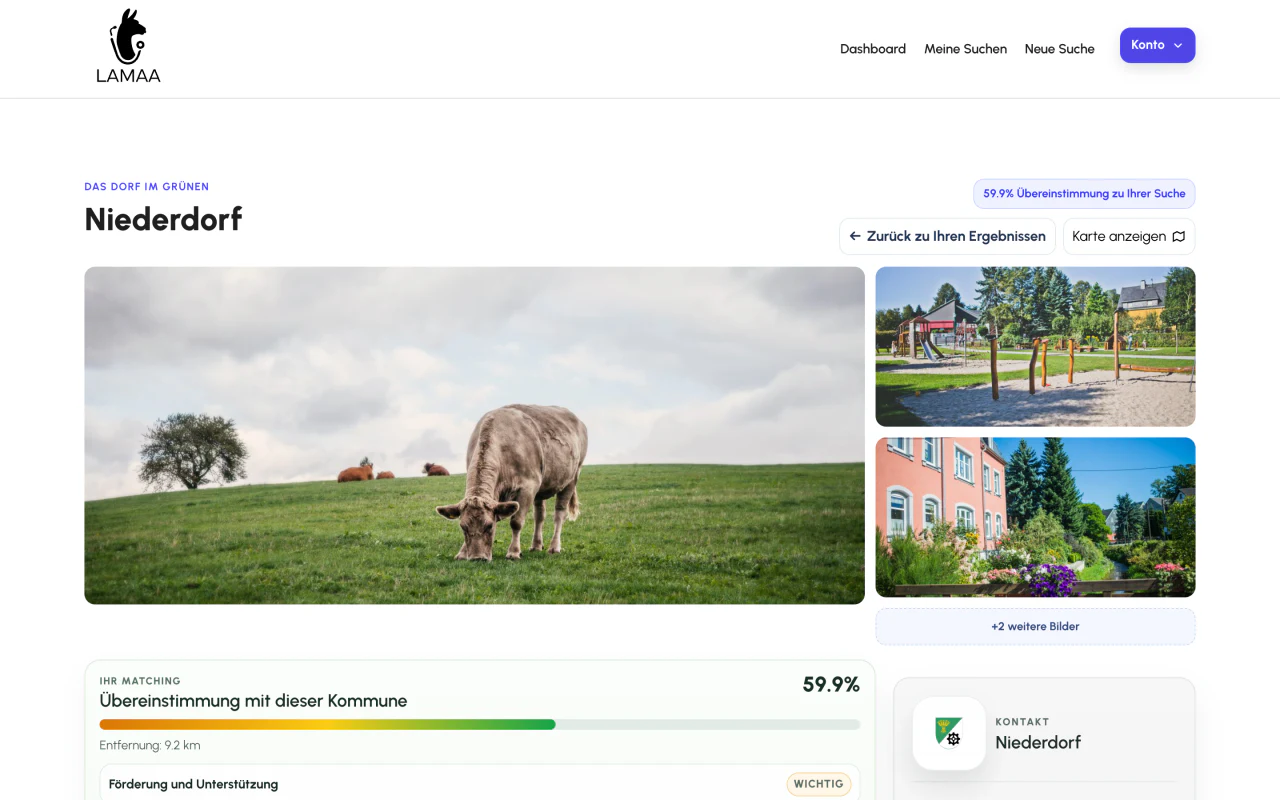Go to Dashboard in the navigation
The image size is (1280, 800).
pos(873,49)
